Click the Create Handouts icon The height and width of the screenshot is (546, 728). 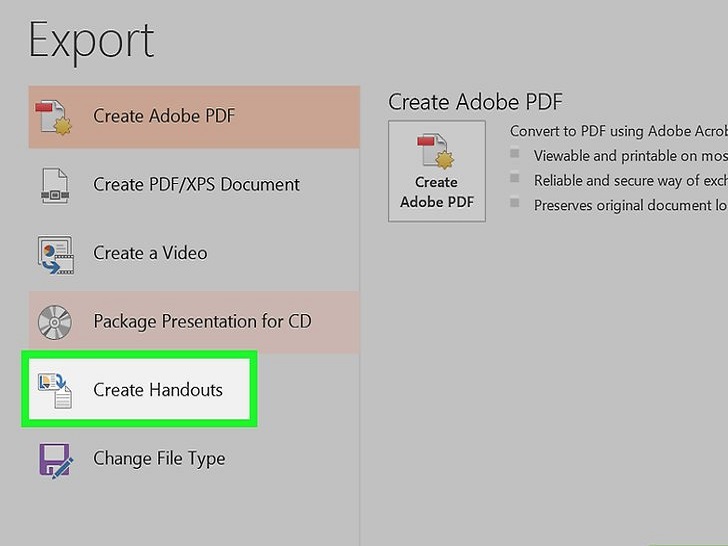pos(55,390)
